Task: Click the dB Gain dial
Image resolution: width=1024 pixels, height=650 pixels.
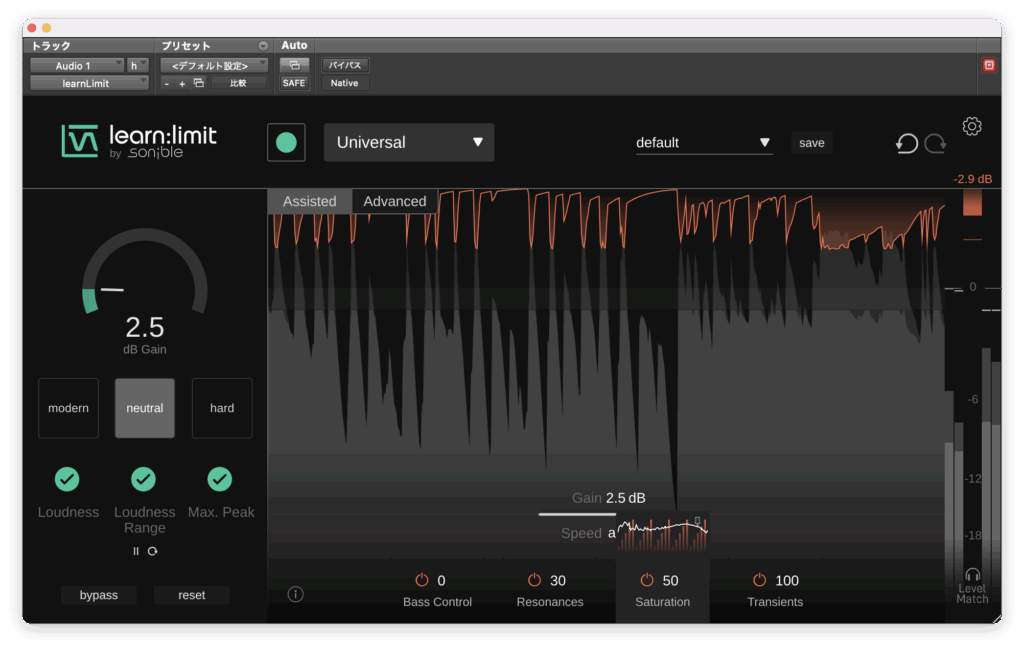Action: 145,272
